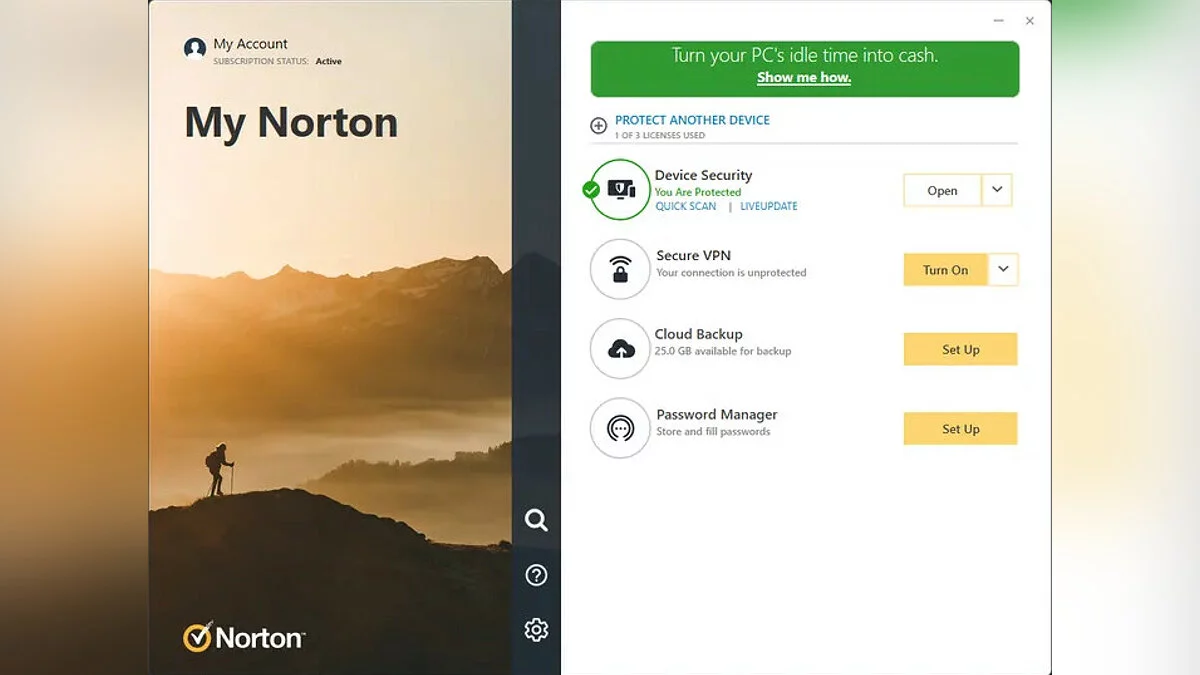Click 'Store and fill passwords' text
This screenshot has height=675, width=1200.
pyautogui.click(x=713, y=432)
